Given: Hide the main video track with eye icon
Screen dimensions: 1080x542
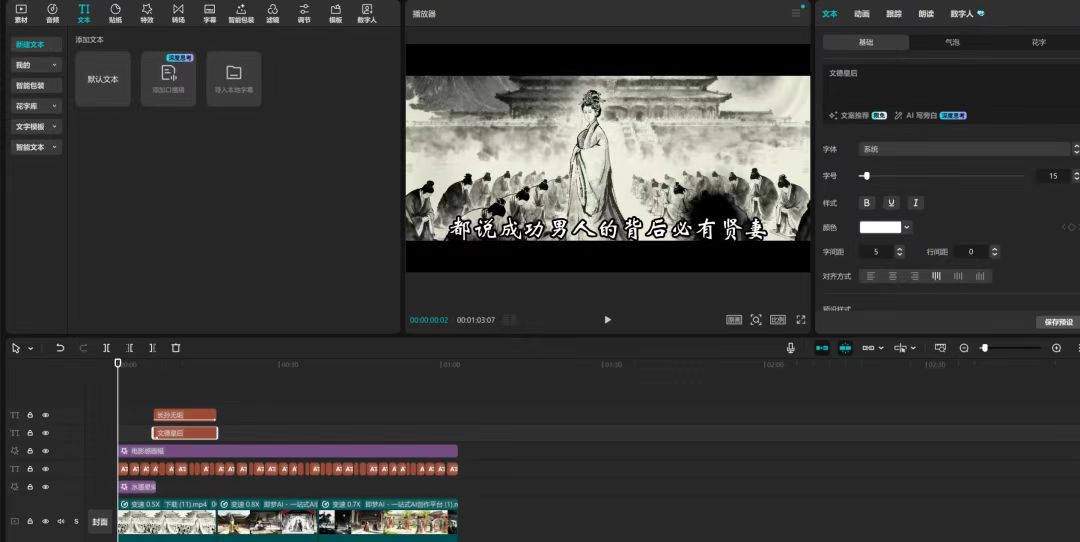Looking at the screenshot, I should pyautogui.click(x=45, y=521).
